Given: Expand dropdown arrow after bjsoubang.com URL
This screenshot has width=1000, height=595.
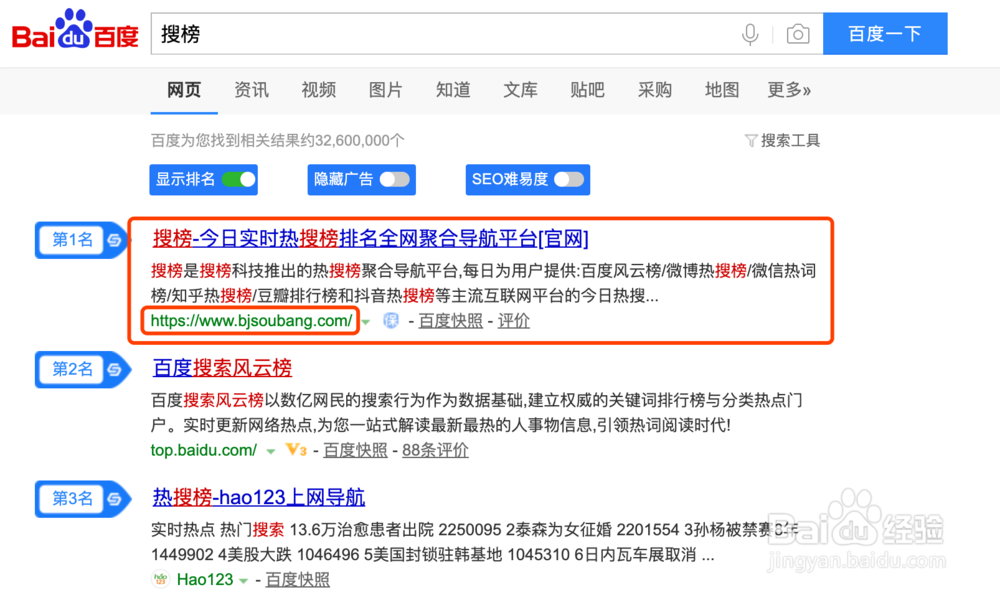Looking at the screenshot, I should tap(366, 322).
